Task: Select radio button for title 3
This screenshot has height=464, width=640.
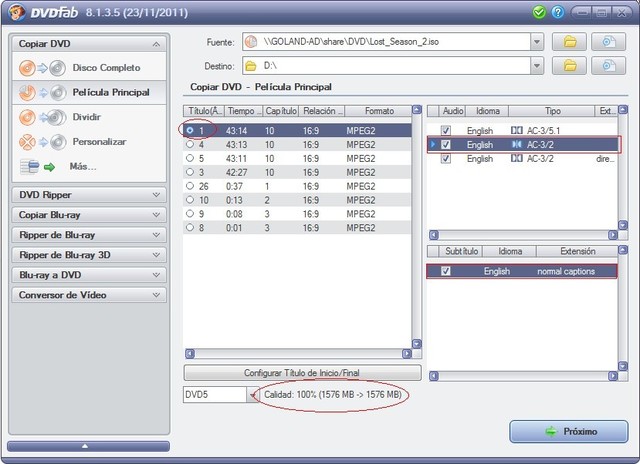Action: pos(190,172)
